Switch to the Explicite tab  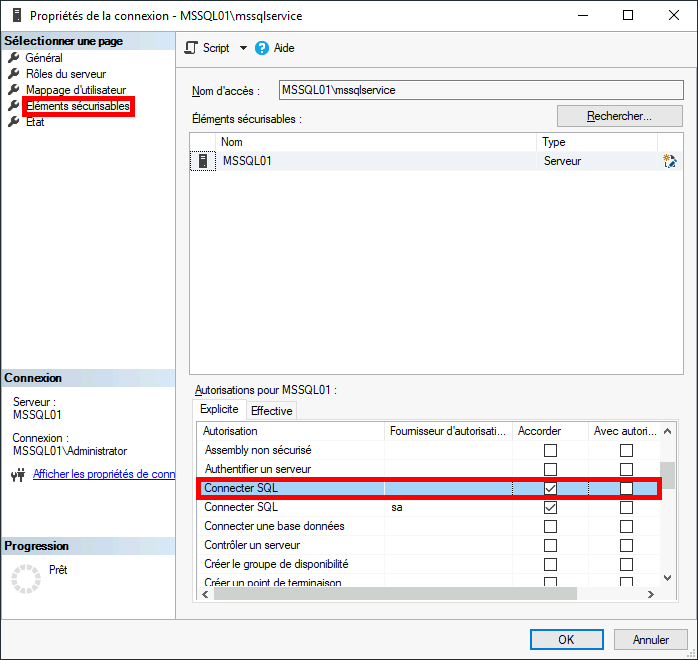219,409
